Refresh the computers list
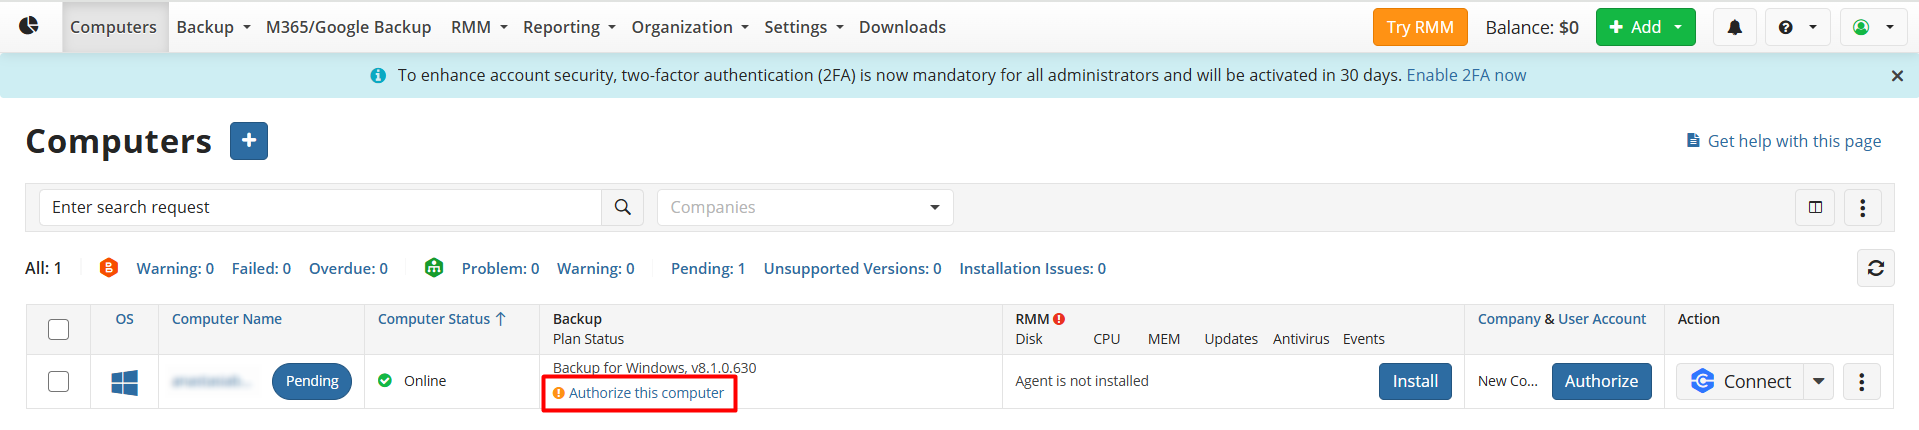 tap(1876, 268)
